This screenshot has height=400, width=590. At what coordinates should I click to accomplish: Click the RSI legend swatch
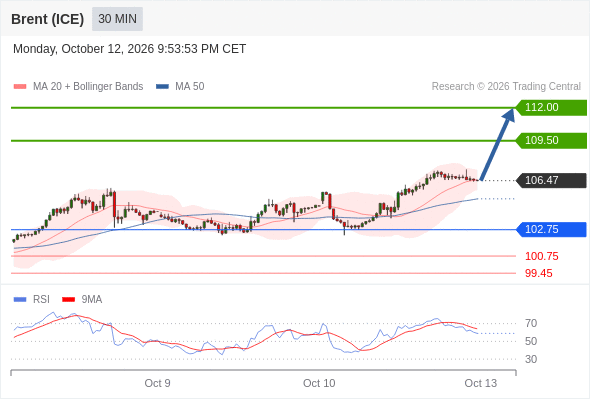click(x=20, y=300)
